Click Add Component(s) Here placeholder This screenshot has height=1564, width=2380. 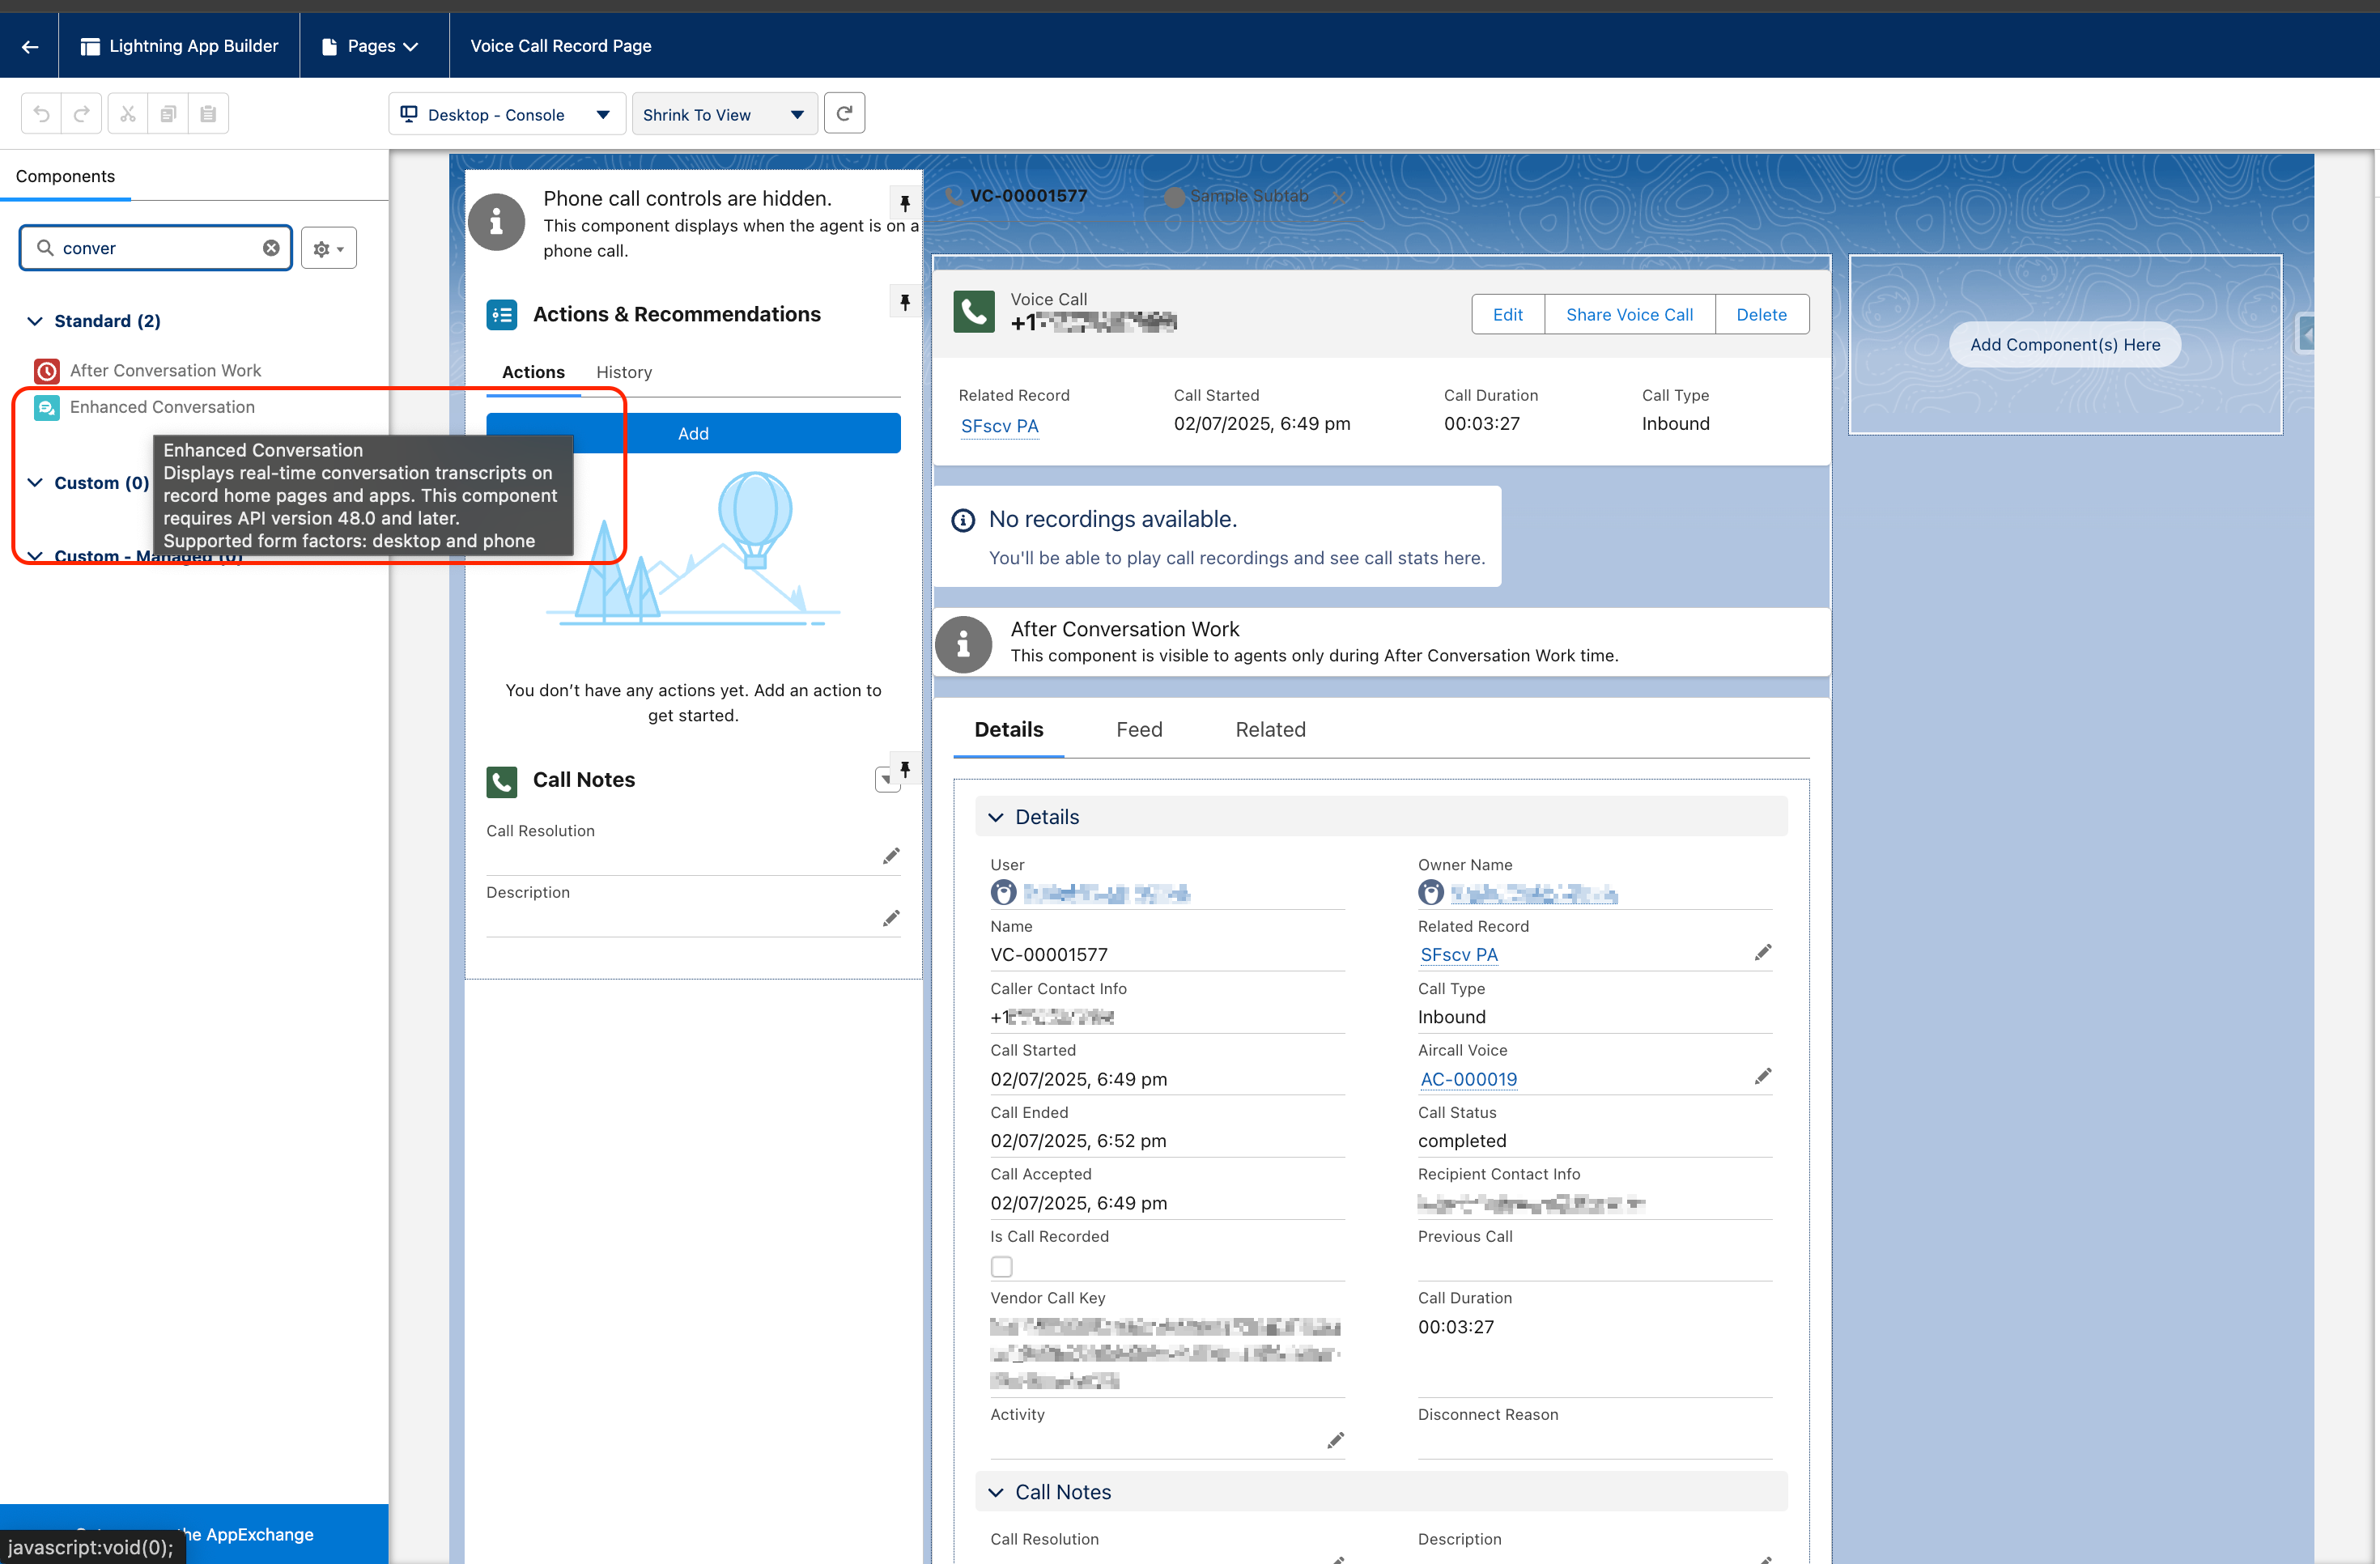pyautogui.click(x=2064, y=345)
